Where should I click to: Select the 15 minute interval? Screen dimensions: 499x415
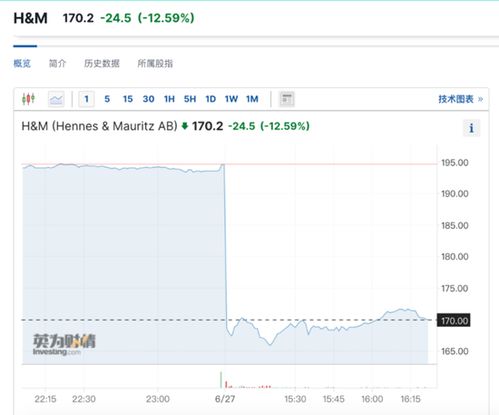[128, 99]
